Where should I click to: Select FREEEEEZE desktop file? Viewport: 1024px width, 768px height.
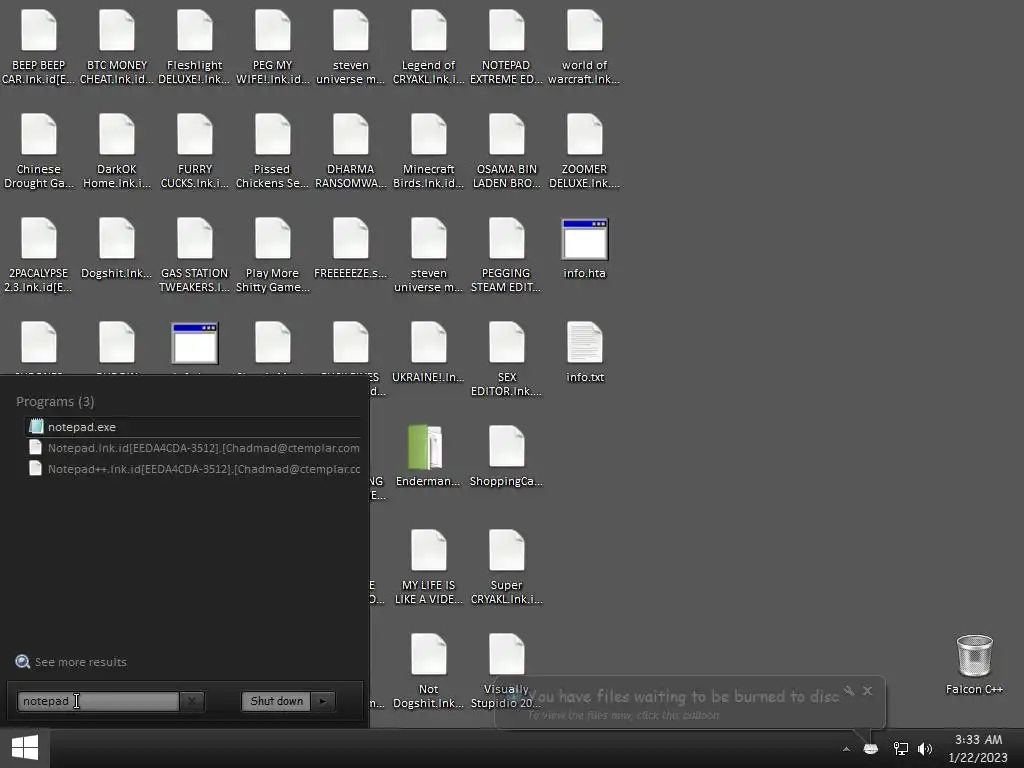tap(351, 249)
